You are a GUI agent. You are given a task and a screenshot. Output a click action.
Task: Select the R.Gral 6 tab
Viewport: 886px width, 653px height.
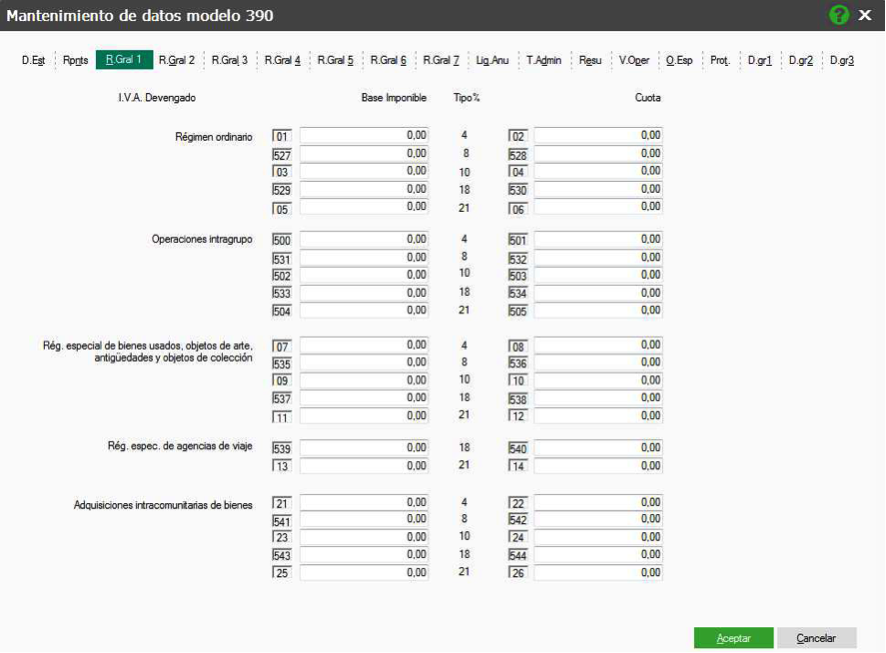pyautogui.click(x=388, y=60)
